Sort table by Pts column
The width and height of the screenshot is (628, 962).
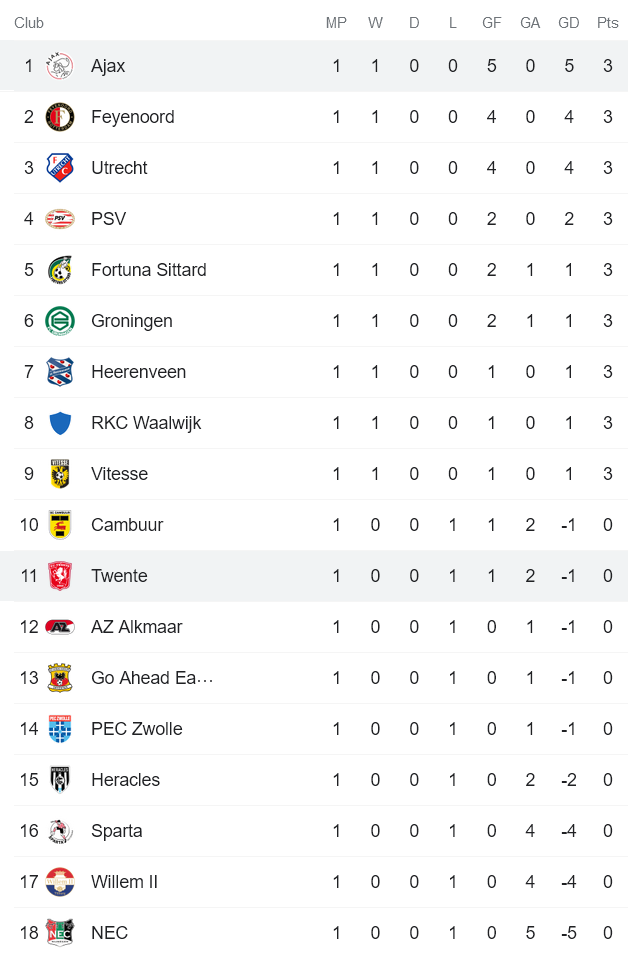pos(607,22)
